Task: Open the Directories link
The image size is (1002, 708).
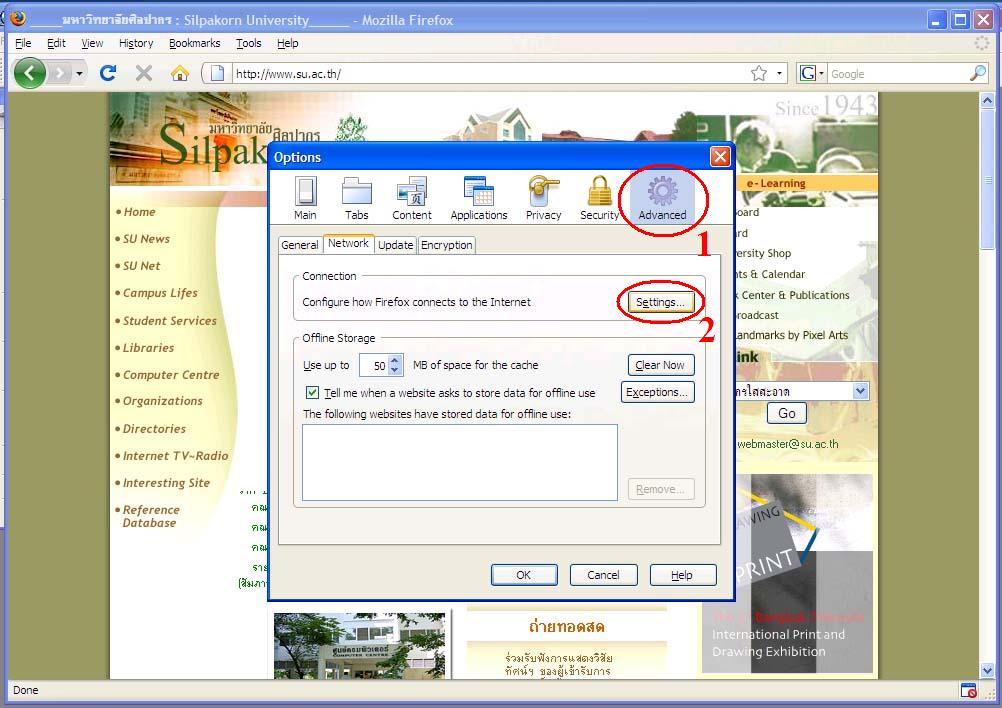Action: [x=154, y=429]
